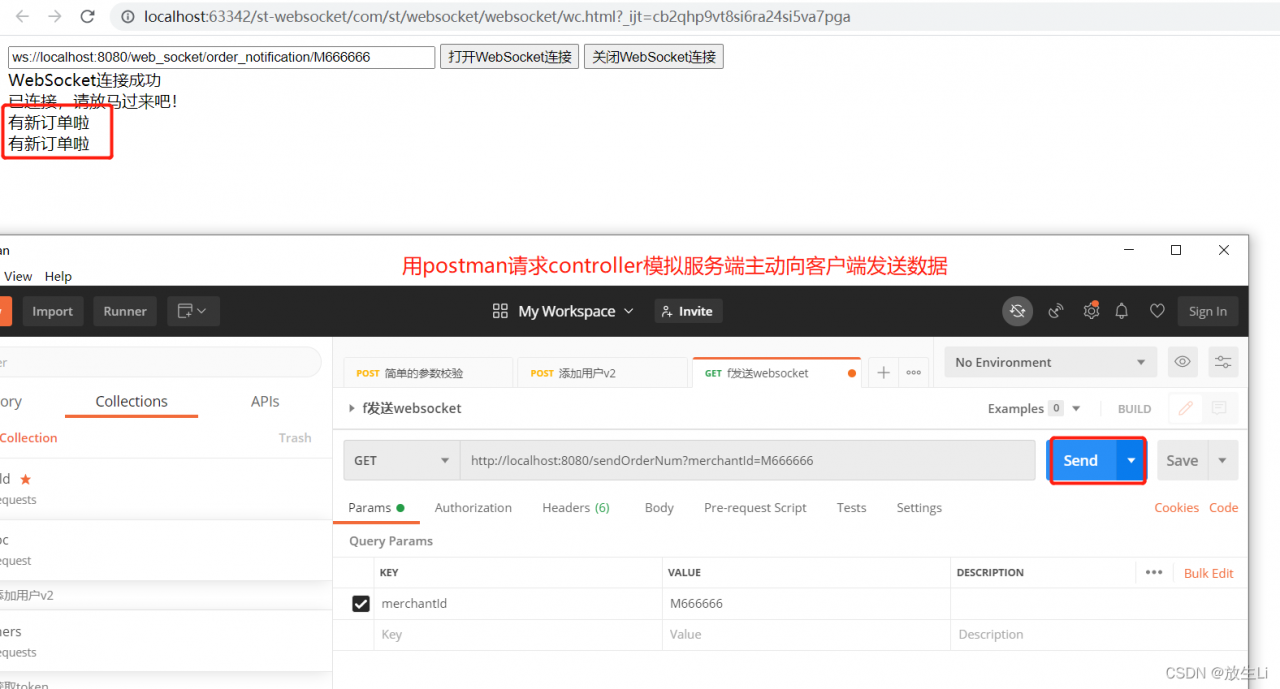Open Tests tab
Screen dimensions: 1280x689
pyautogui.click(x=851, y=507)
